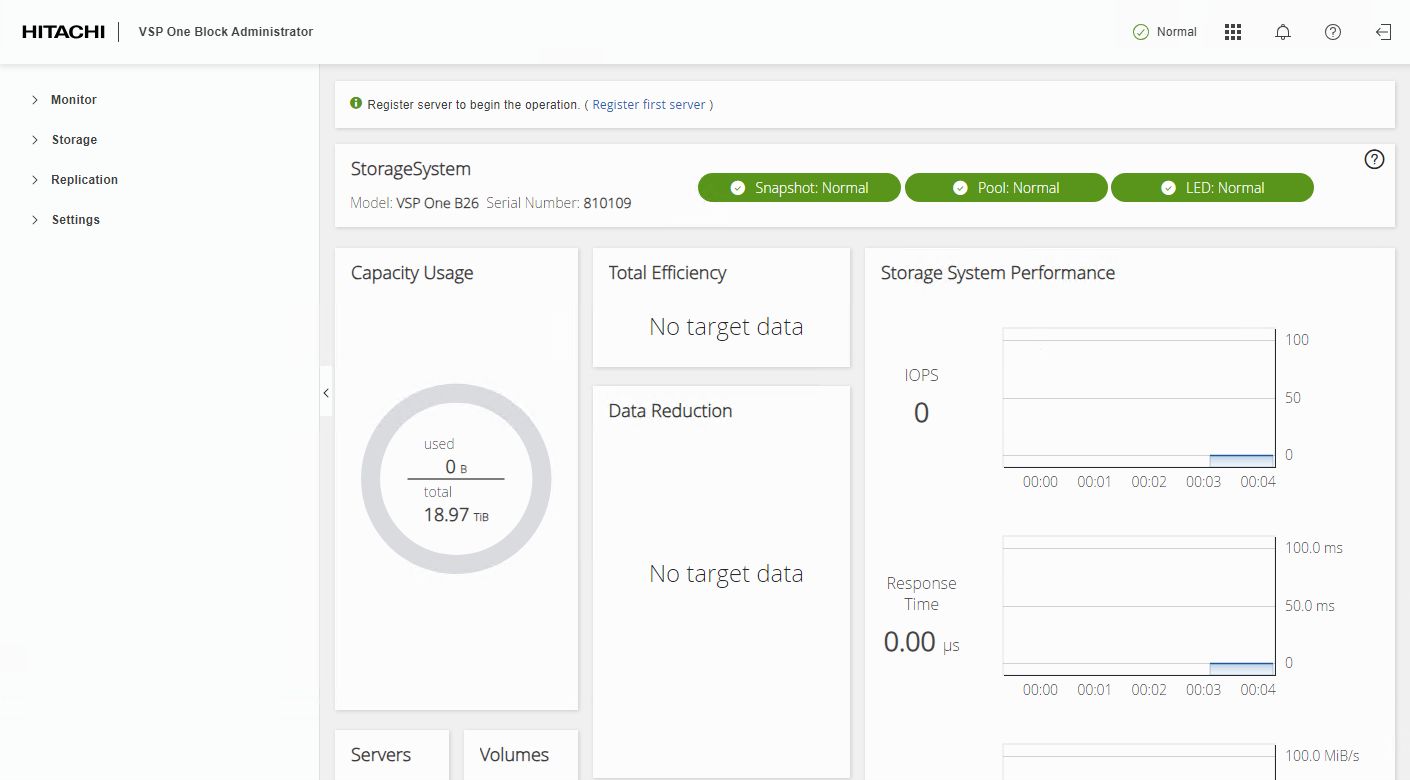
Task: Expand the Storage navigation chevron
Action: tap(35, 140)
